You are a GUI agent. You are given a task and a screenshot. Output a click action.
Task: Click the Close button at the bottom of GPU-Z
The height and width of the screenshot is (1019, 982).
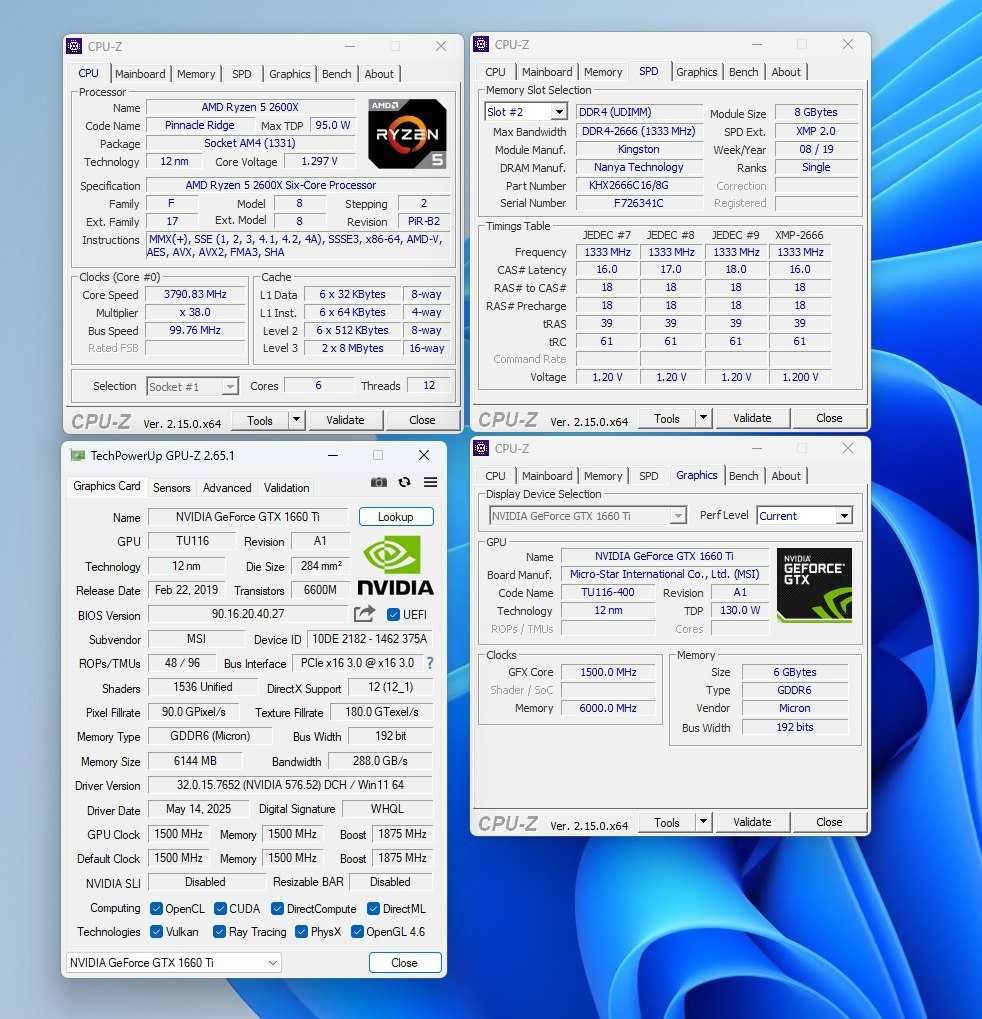(405, 962)
